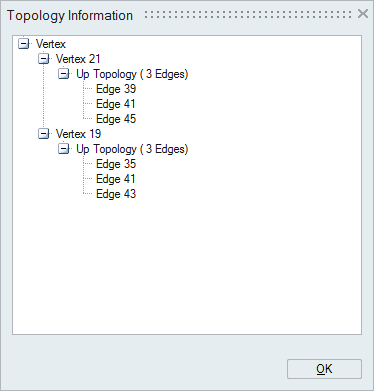Select the Vertex 19 tree item
Screen dimensions: 374x391
click(78, 134)
